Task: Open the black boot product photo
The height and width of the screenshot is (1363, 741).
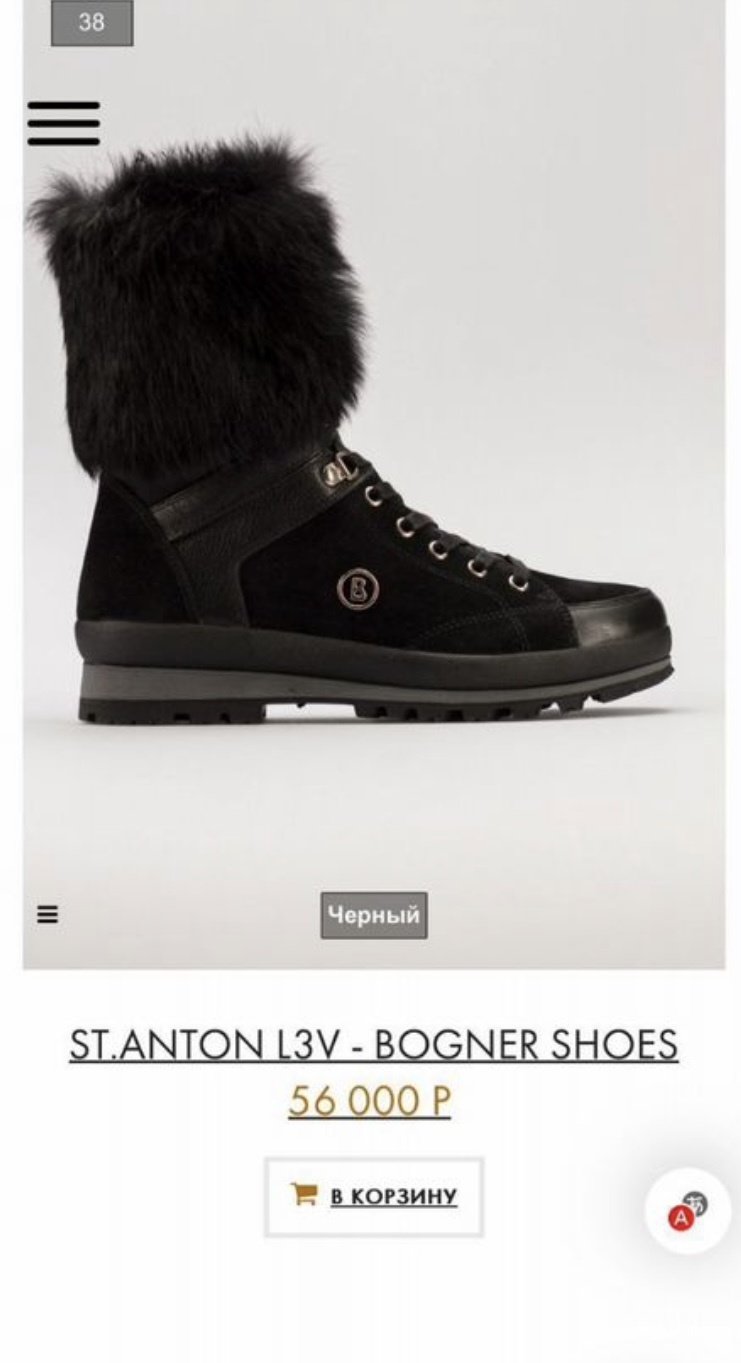Action: (374, 484)
